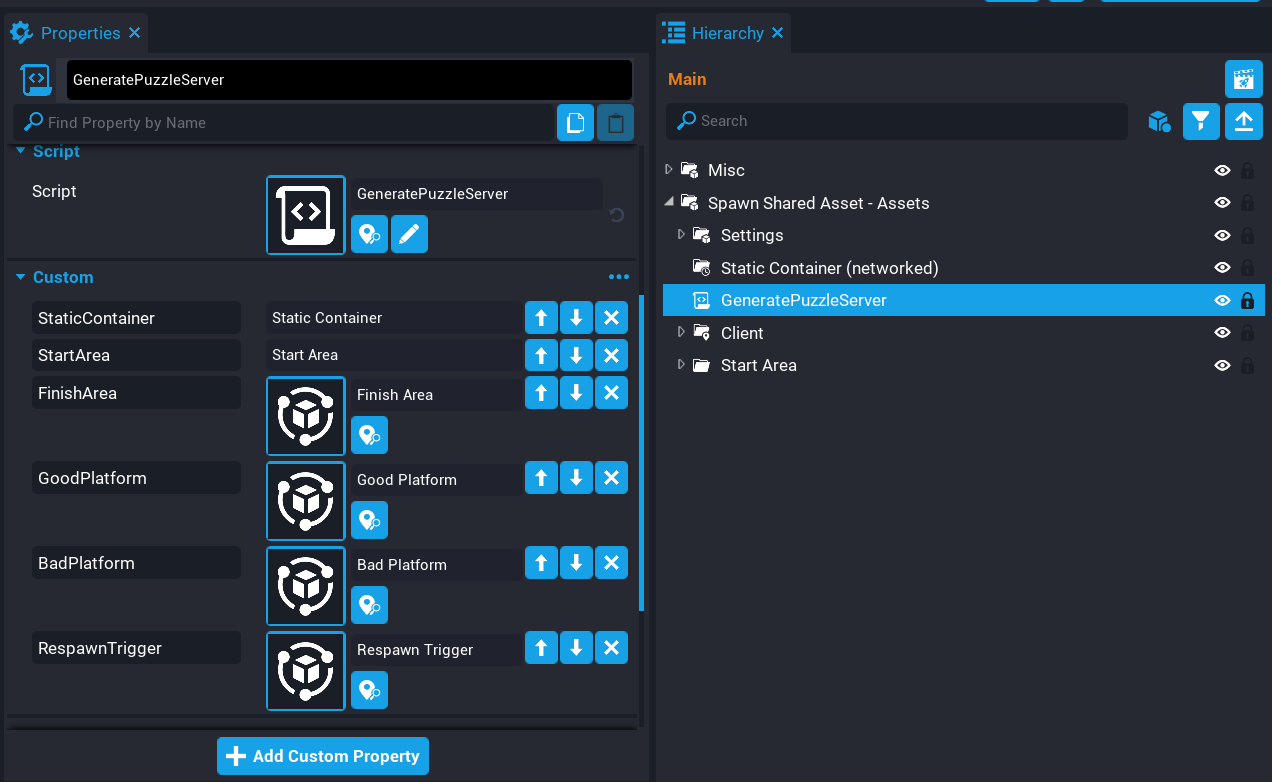Click the paste properties clipboard icon

tap(616, 123)
